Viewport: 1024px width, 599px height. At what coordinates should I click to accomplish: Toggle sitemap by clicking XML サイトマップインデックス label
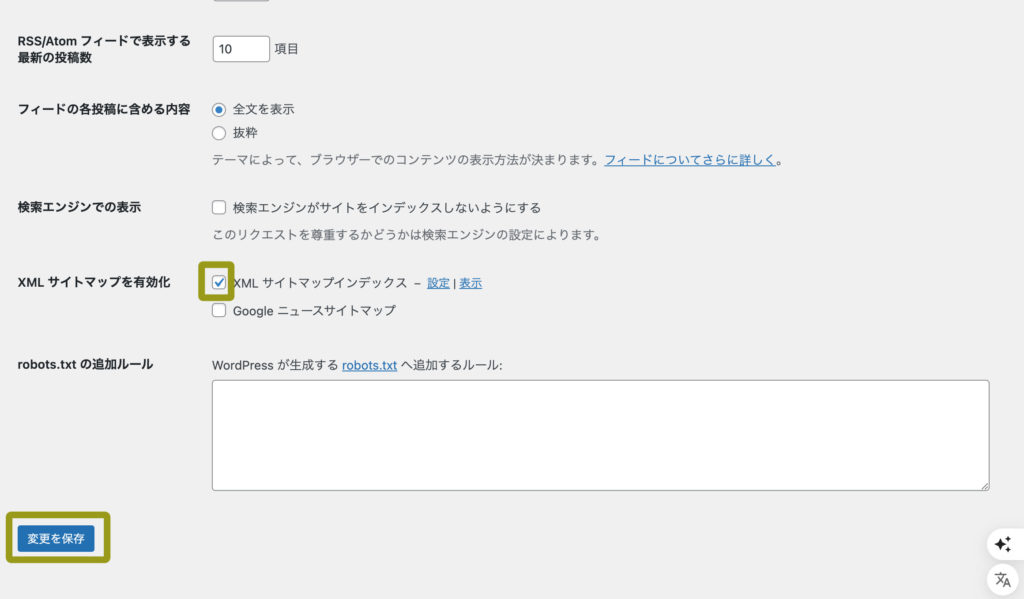pos(320,284)
